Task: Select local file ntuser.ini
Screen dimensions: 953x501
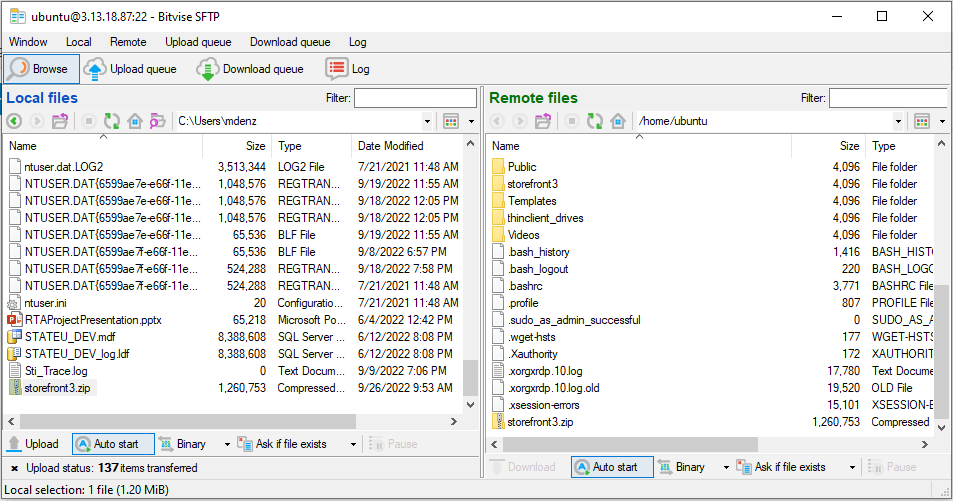Action: click(x=46, y=303)
